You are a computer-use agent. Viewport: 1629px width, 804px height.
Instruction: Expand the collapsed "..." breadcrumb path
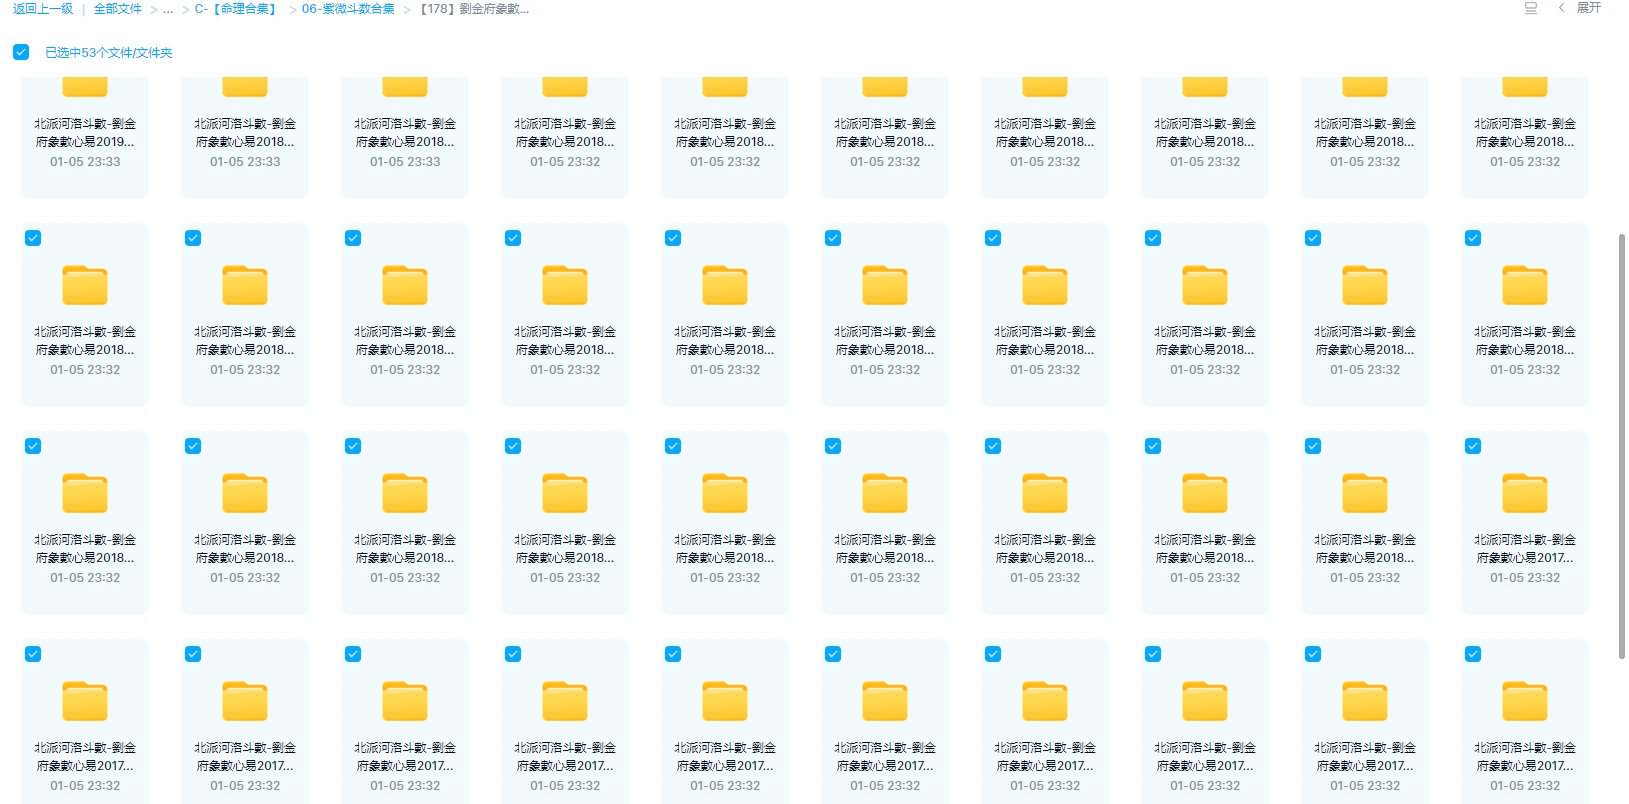[168, 9]
